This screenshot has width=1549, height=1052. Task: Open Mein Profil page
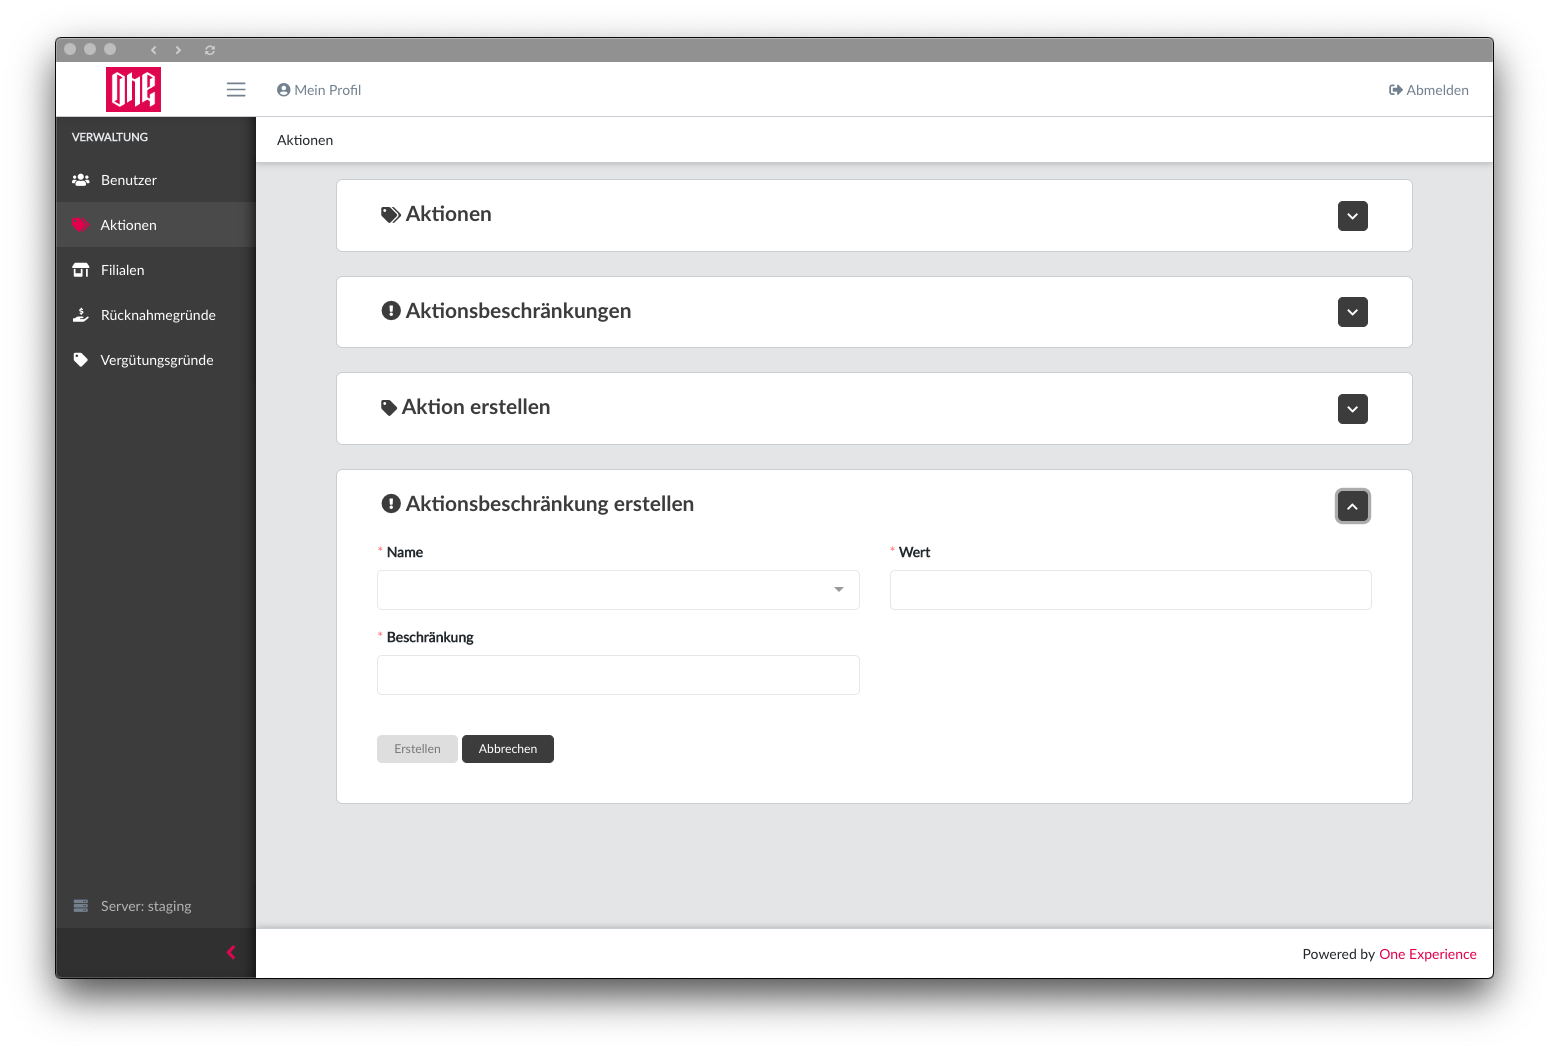pyautogui.click(x=319, y=90)
